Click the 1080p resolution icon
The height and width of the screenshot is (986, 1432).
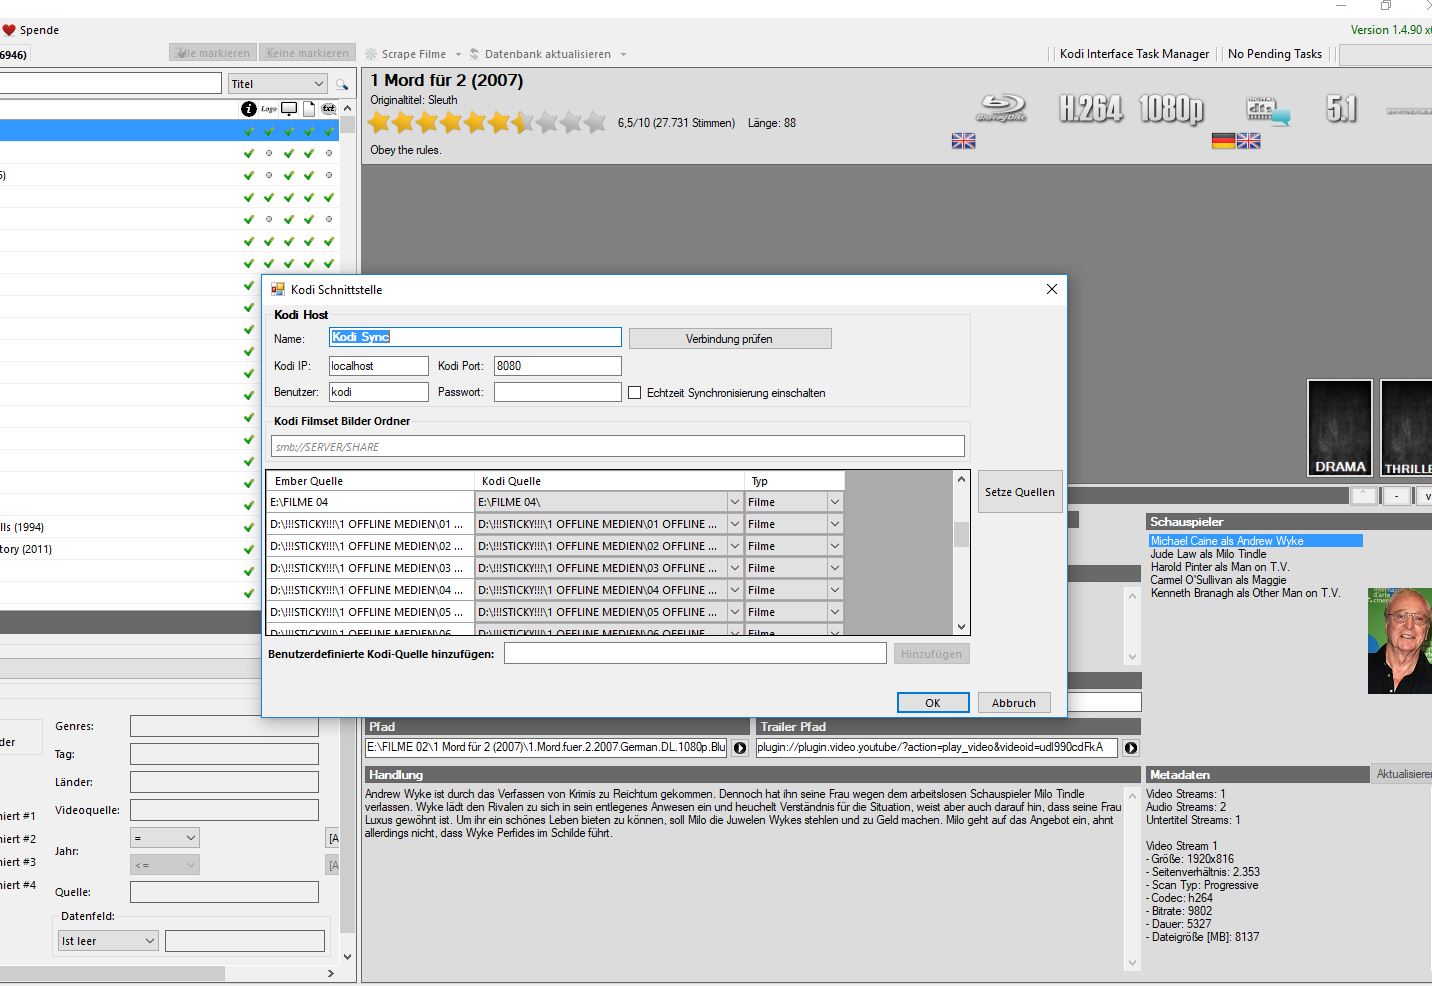click(1171, 108)
